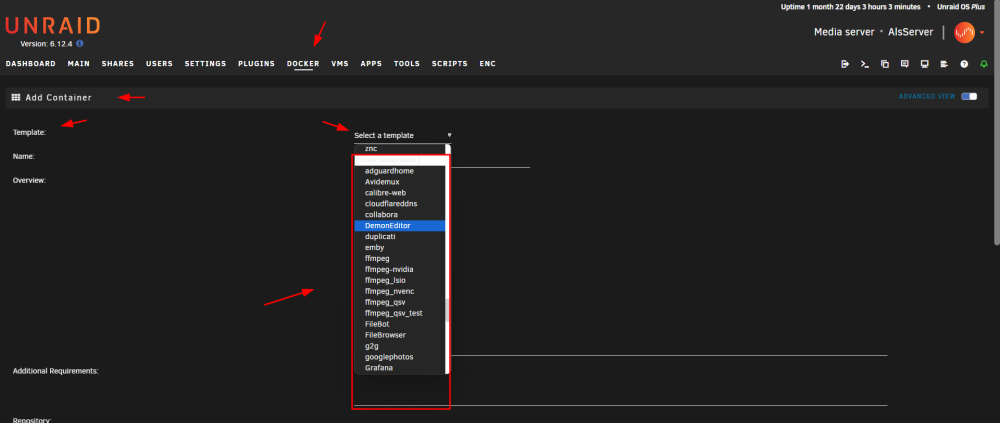Click the logout icon in the header
This screenshot has width=1000, height=423.
[x=845, y=64]
